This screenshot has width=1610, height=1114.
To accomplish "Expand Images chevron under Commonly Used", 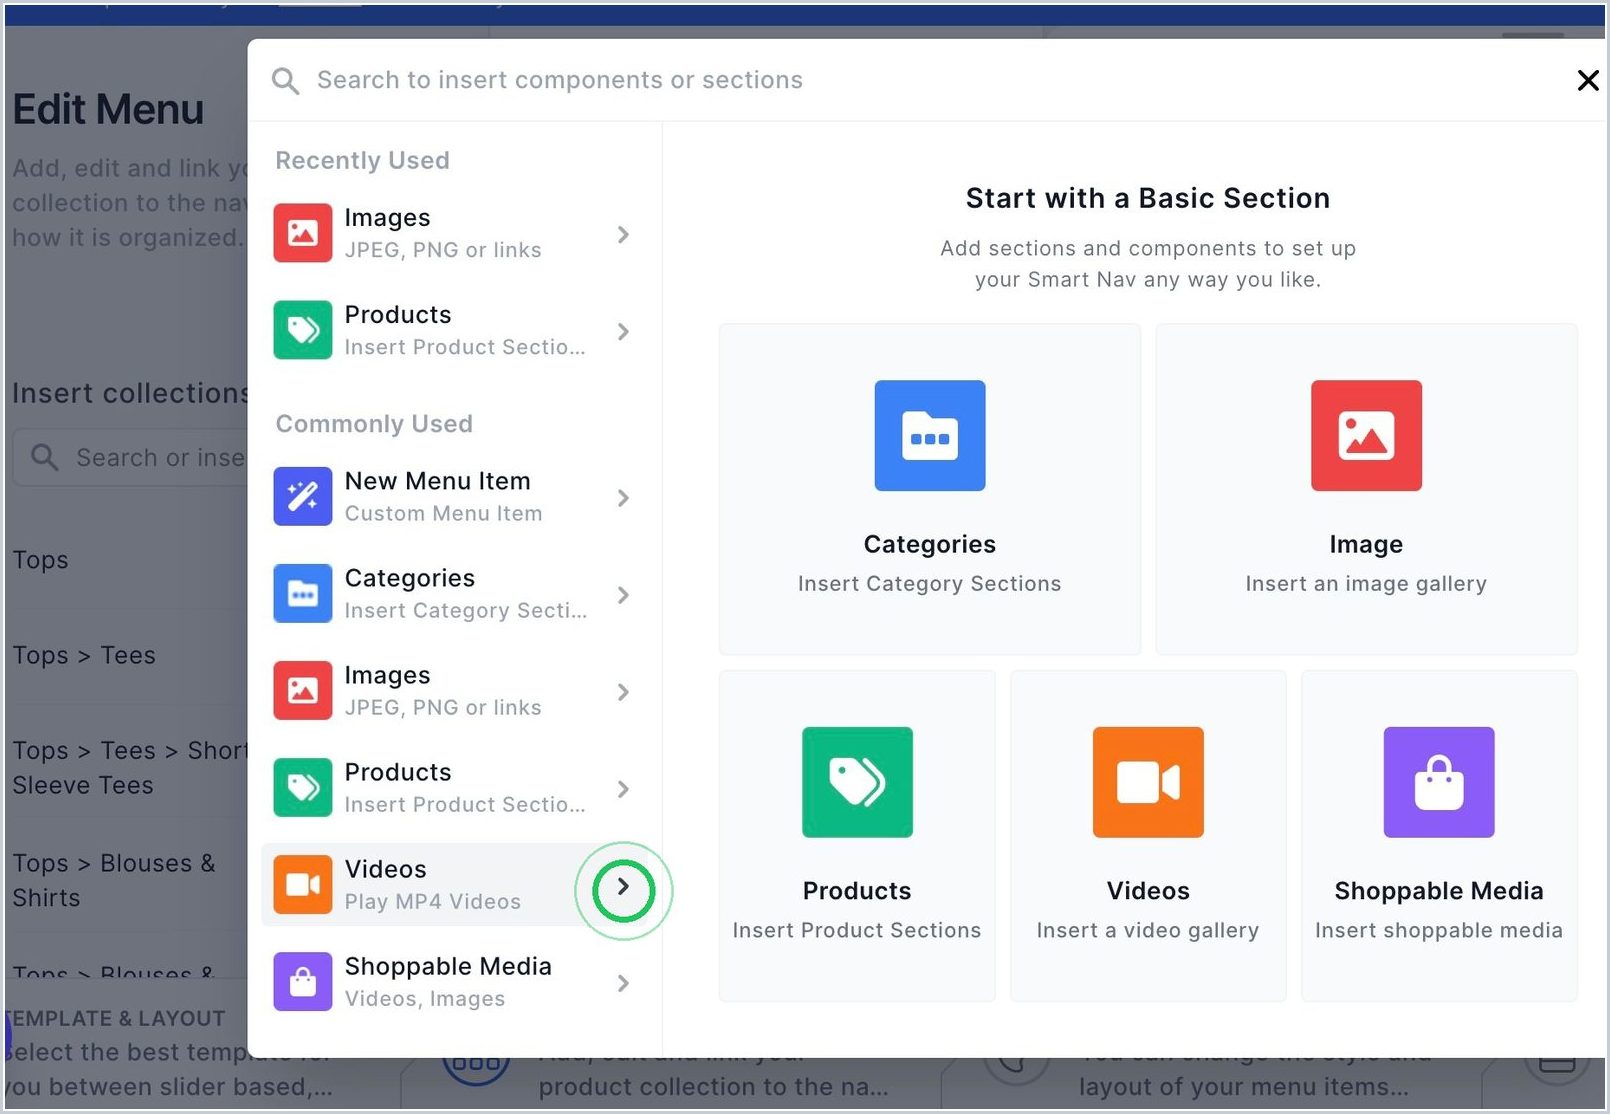I will pyautogui.click(x=623, y=692).
